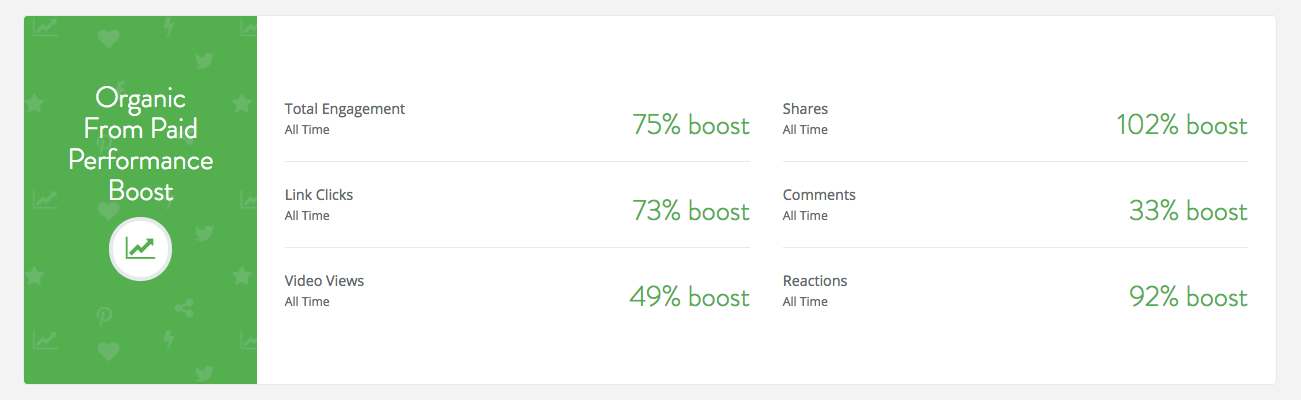The height and width of the screenshot is (400, 1301).
Task: Click All Time under Video Views
Action: click(307, 302)
